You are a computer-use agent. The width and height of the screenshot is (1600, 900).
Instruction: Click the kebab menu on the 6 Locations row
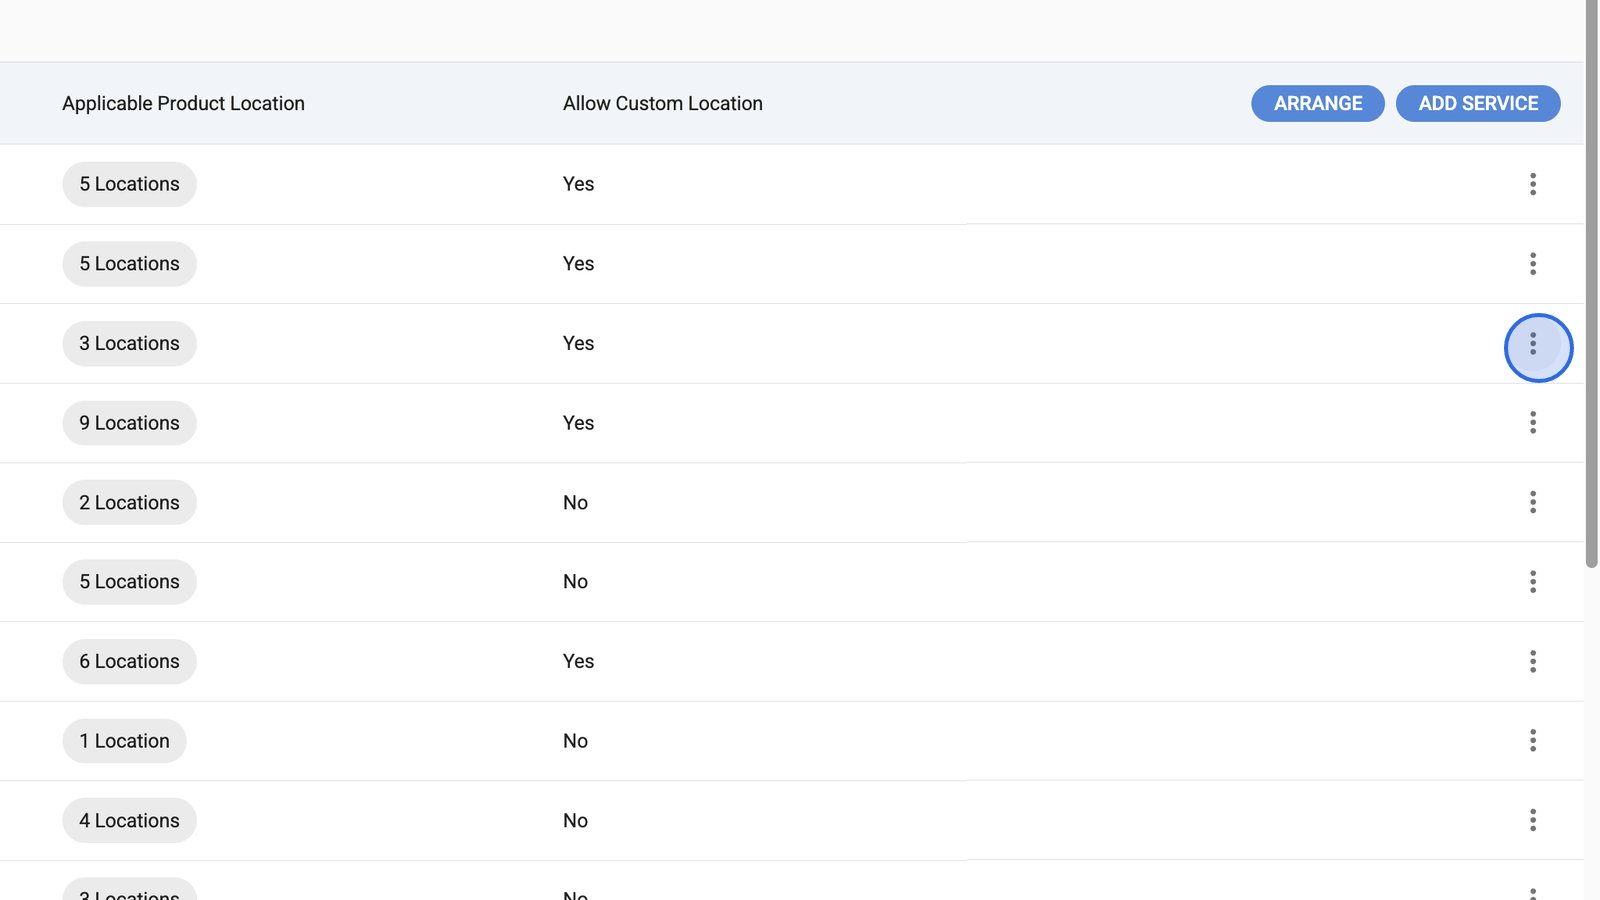[x=1532, y=661]
